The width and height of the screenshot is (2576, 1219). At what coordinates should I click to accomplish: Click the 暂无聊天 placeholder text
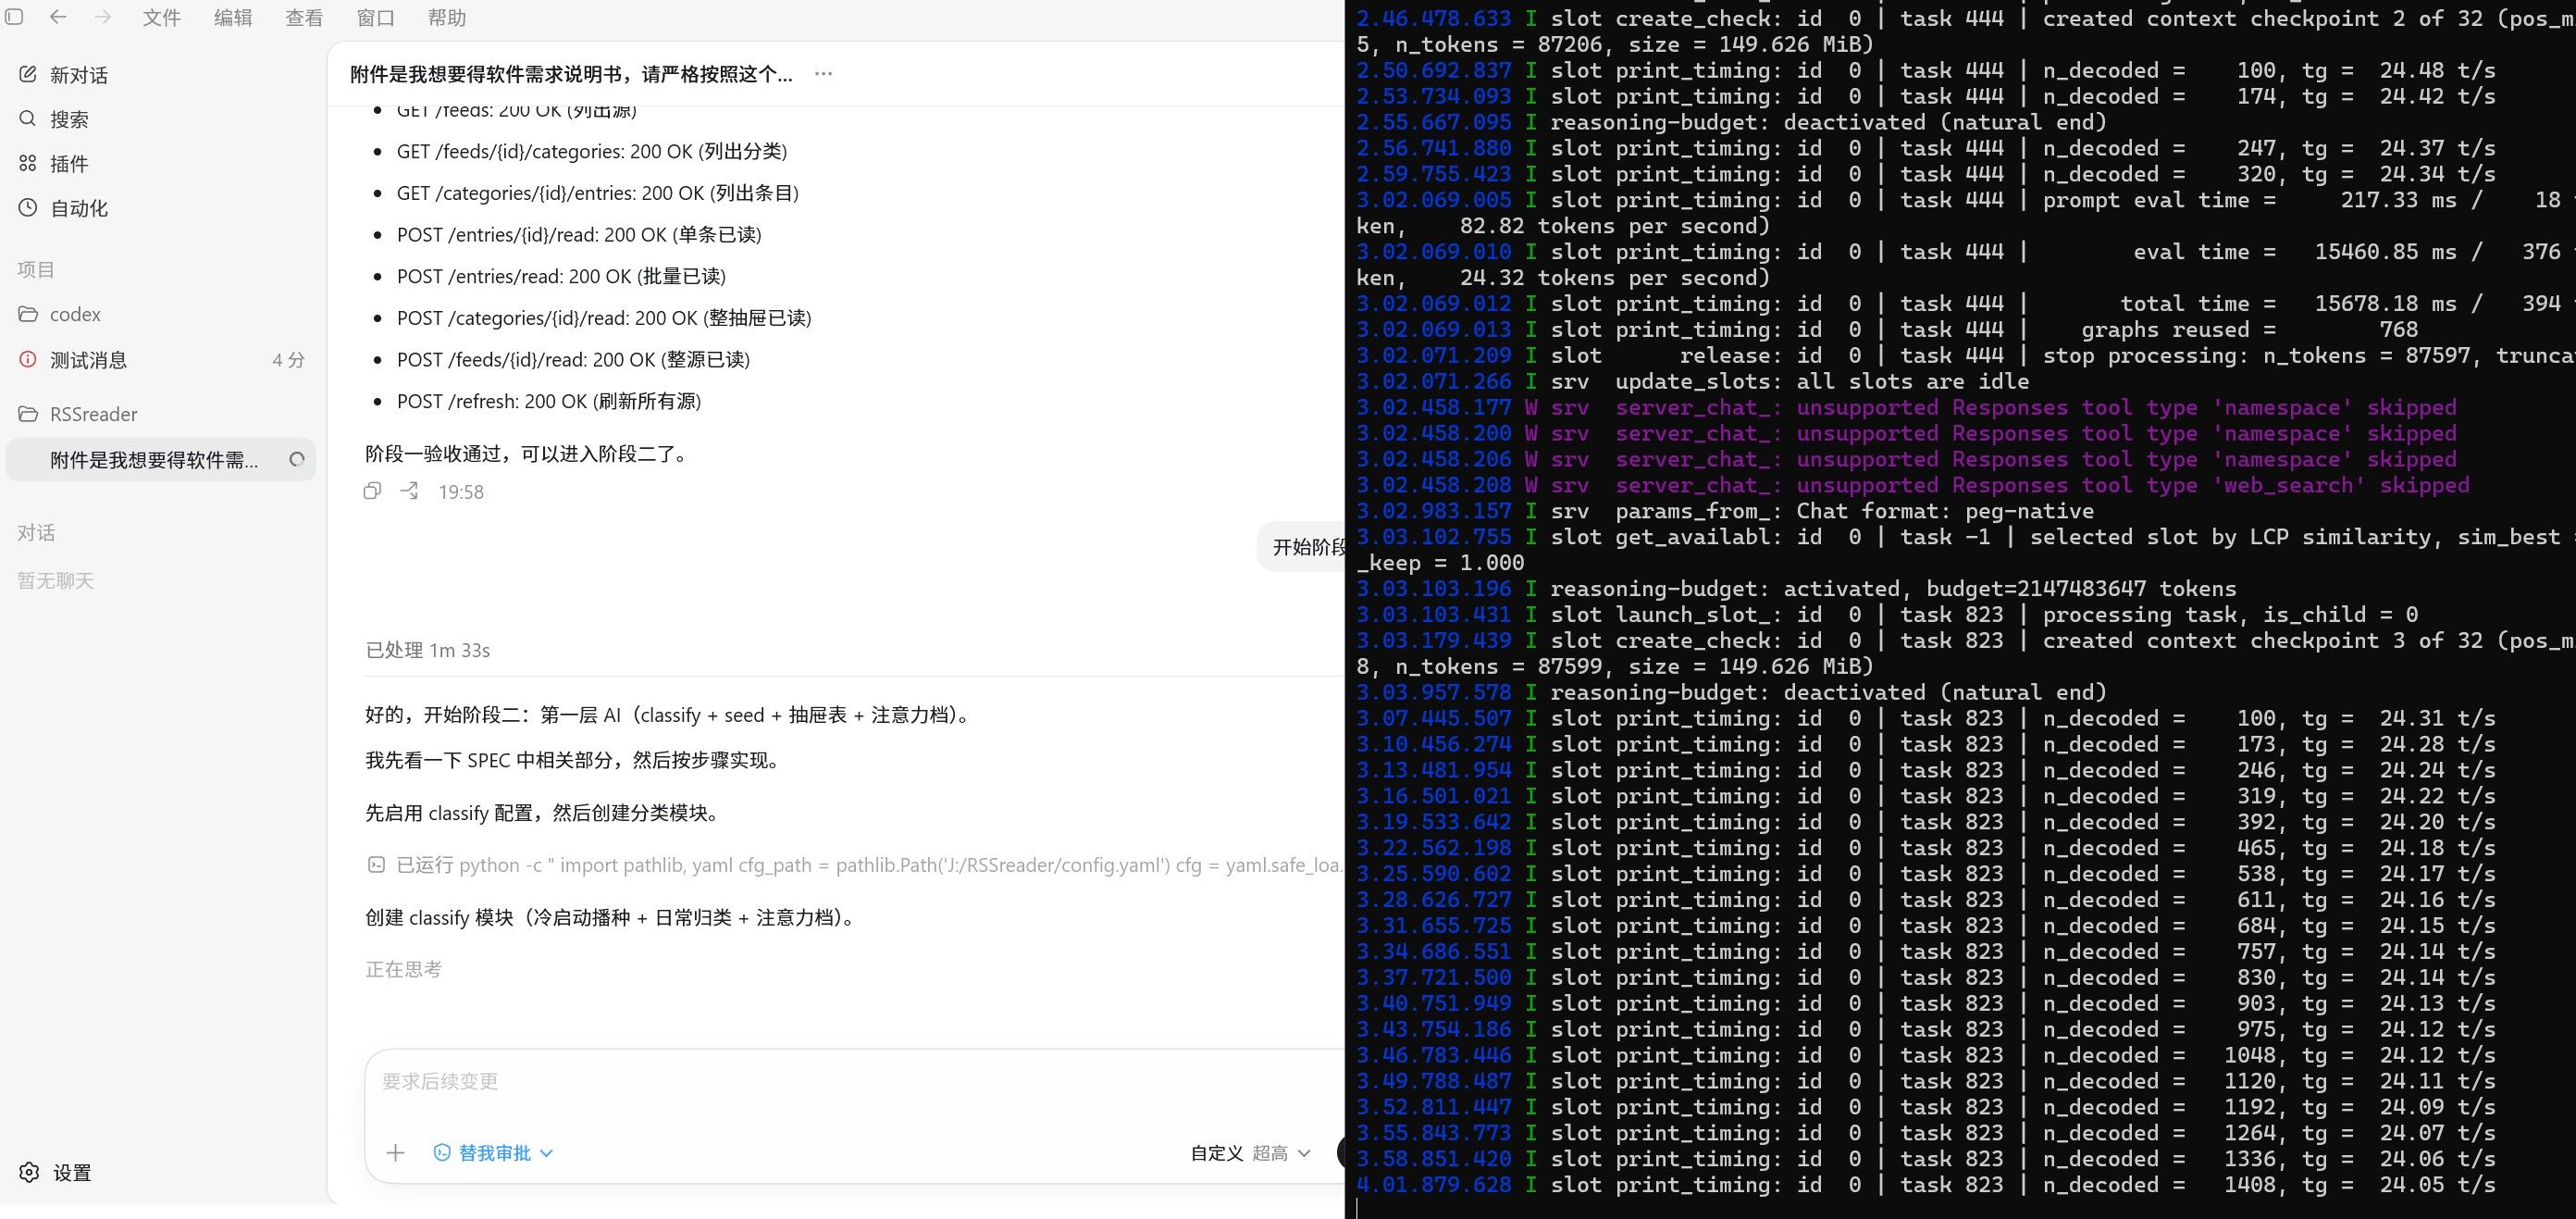[x=55, y=580]
